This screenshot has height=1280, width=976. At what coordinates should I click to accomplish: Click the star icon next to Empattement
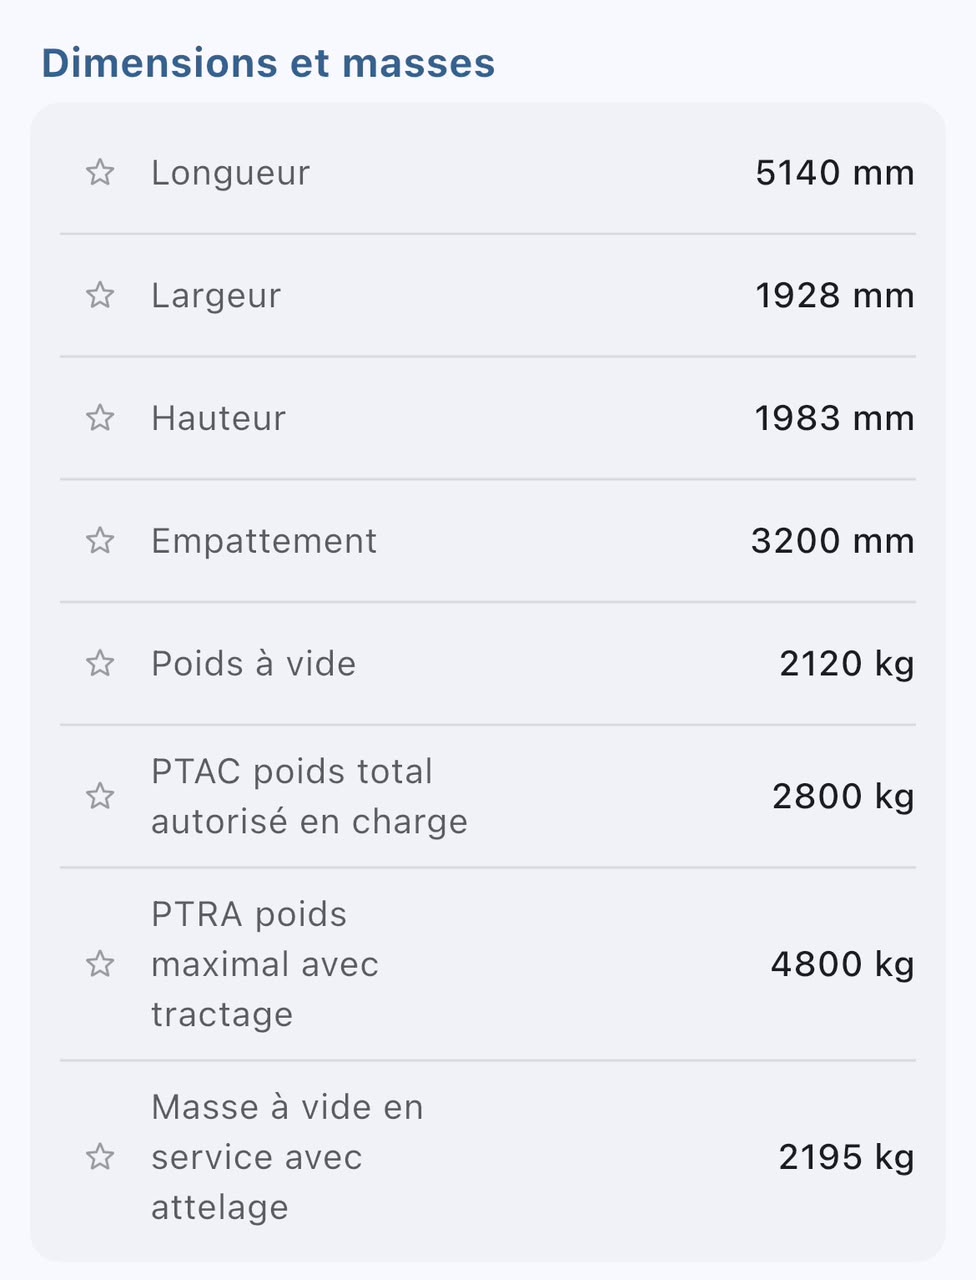point(100,540)
